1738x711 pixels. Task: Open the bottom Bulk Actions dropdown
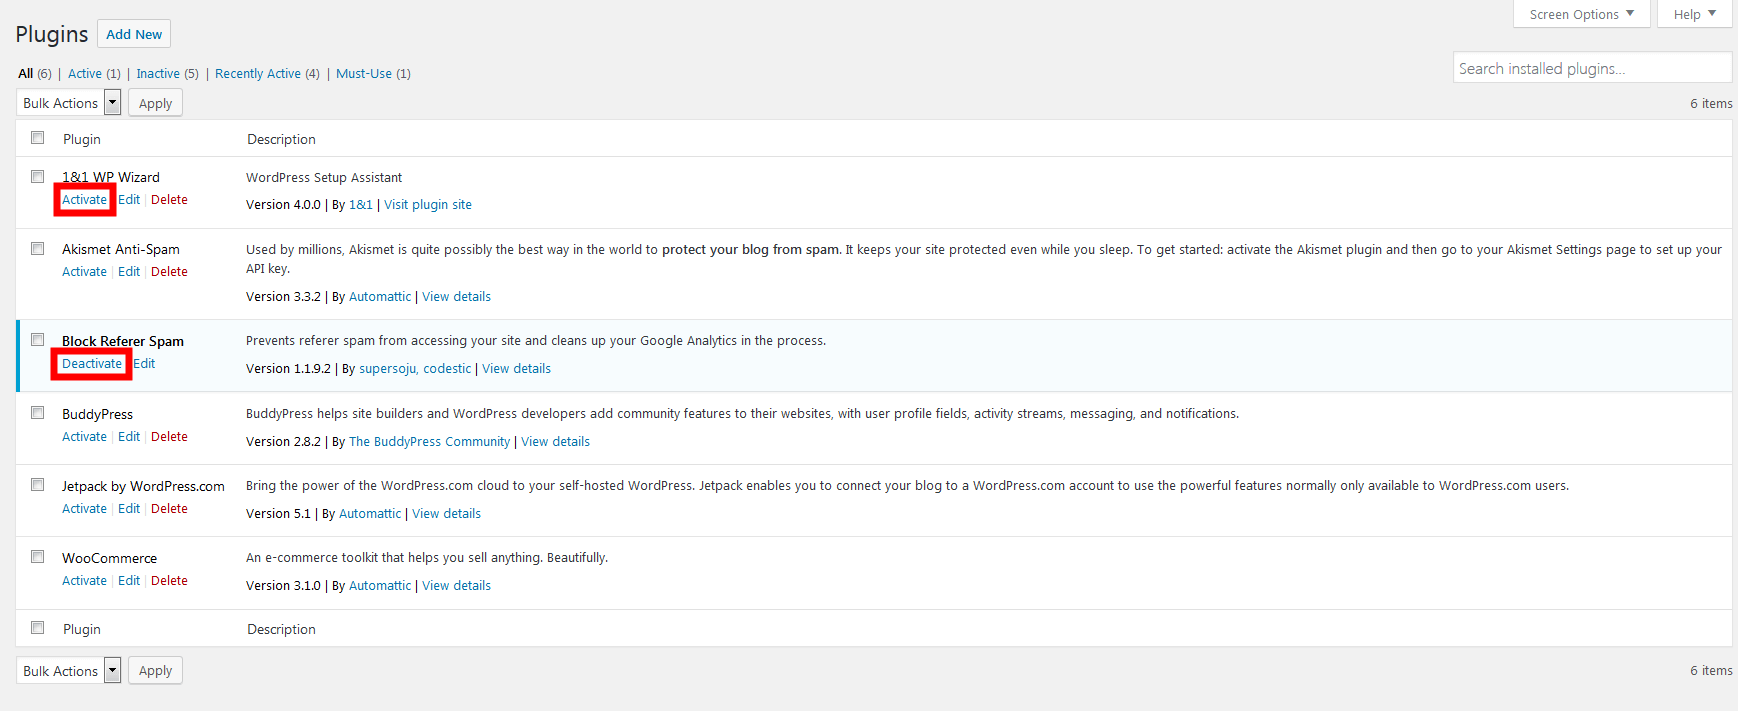point(69,671)
